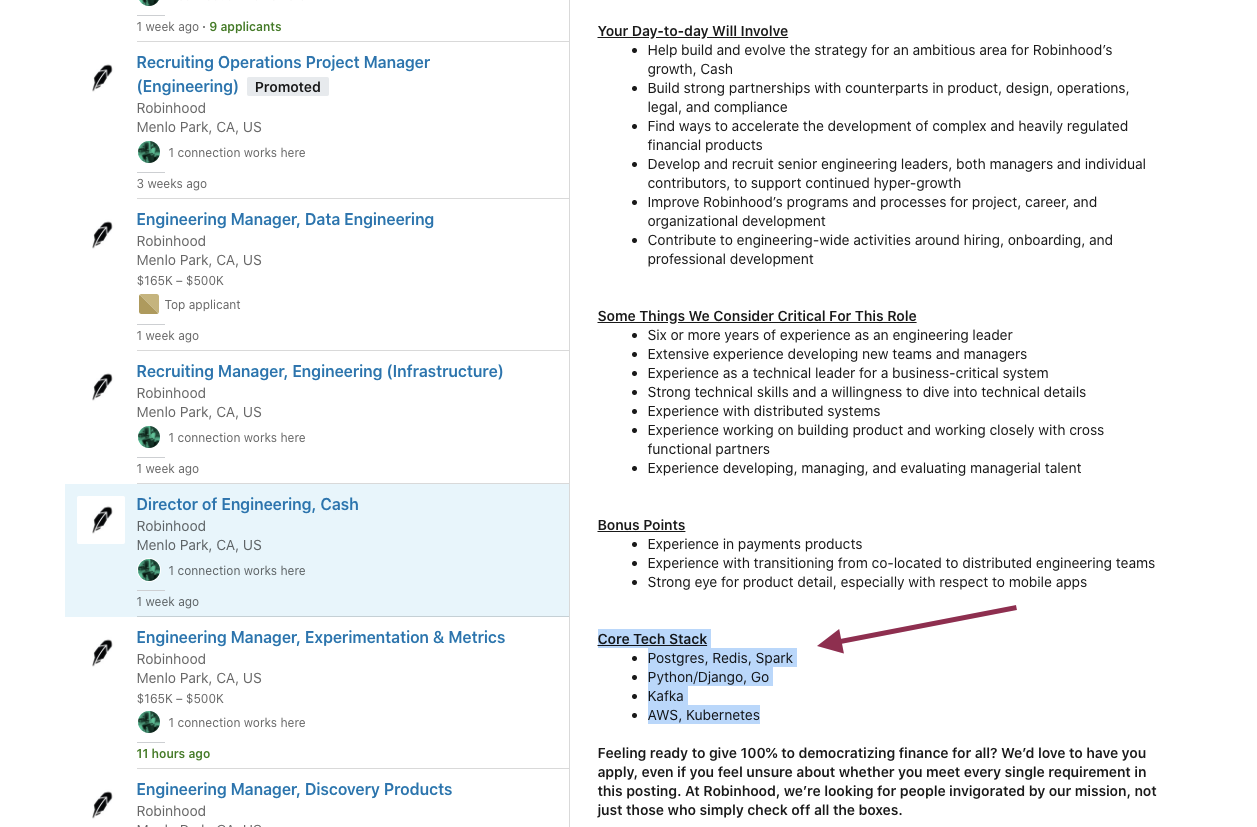Click Robinhood logo beside Recruiting Operations Project Manager
This screenshot has width=1257, height=827.
(x=102, y=77)
